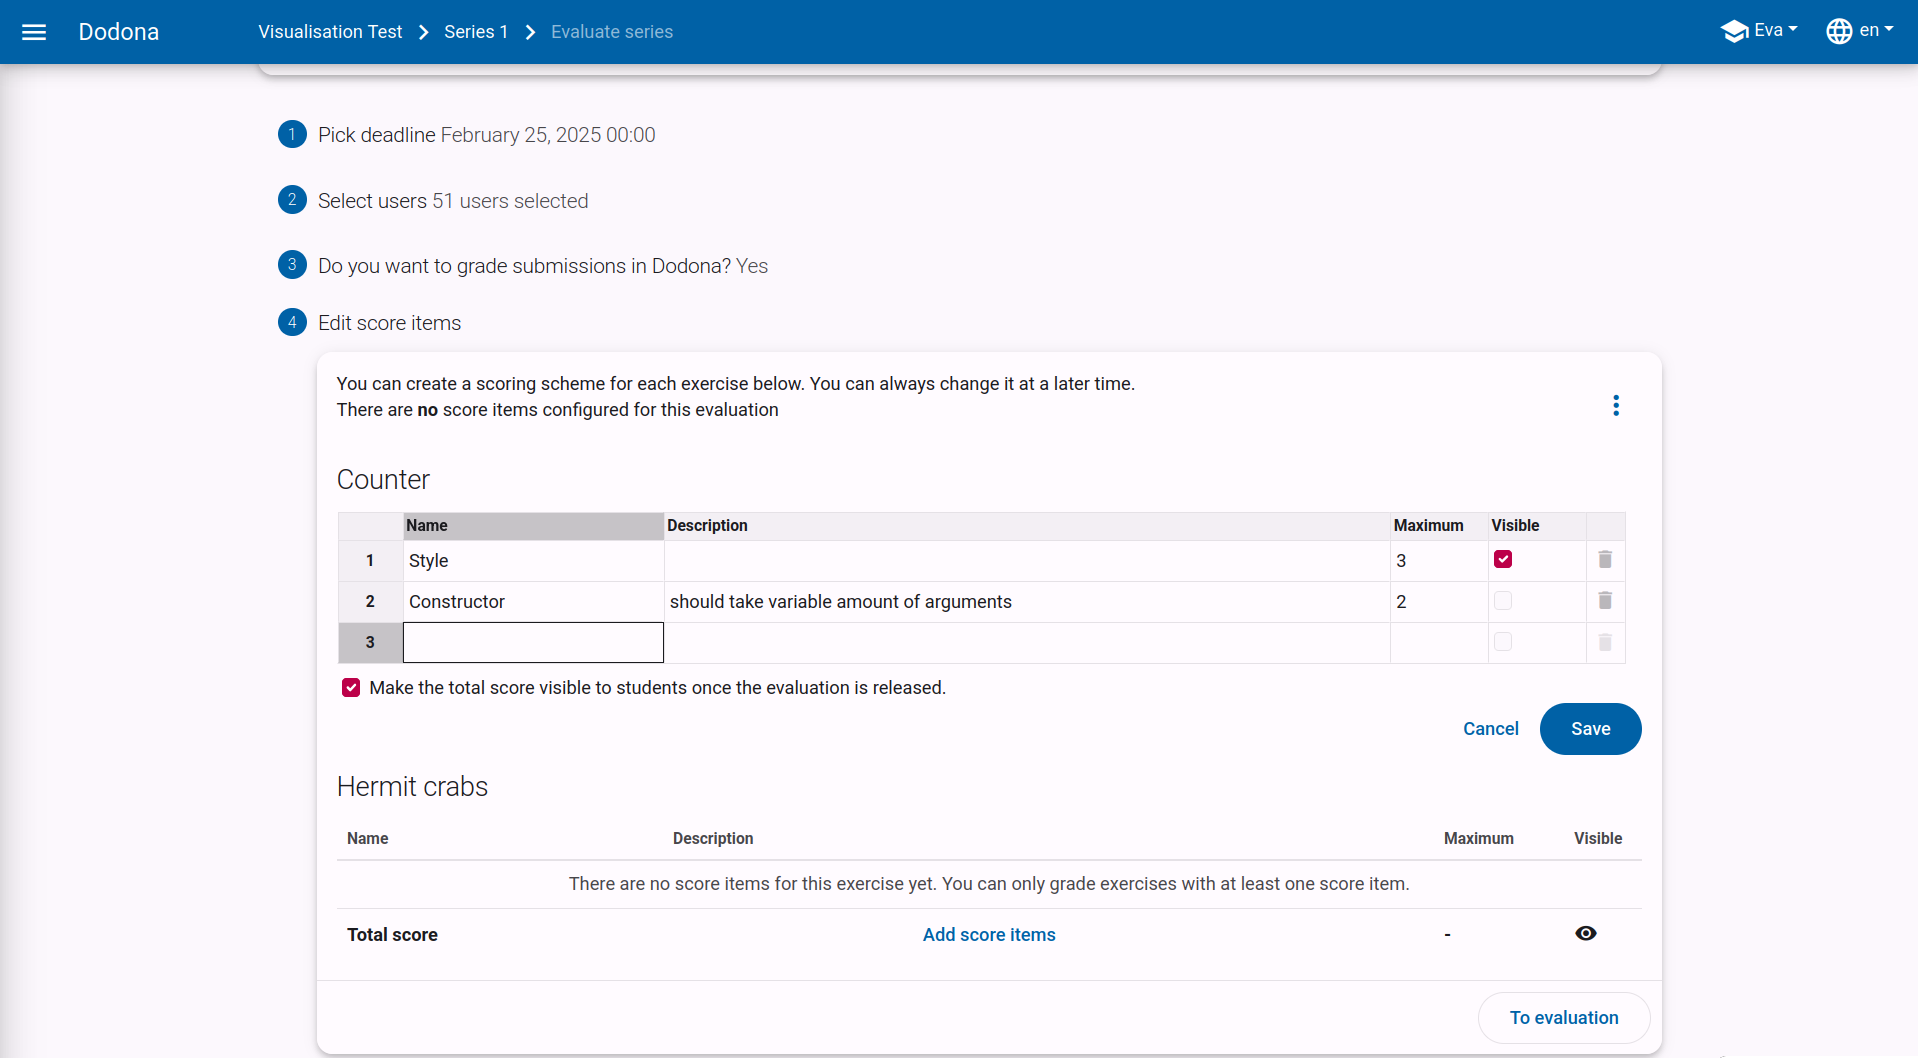Click the empty Maximum cell in row 3
The height and width of the screenshot is (1058, 1918).
(x=1439, y=643)
